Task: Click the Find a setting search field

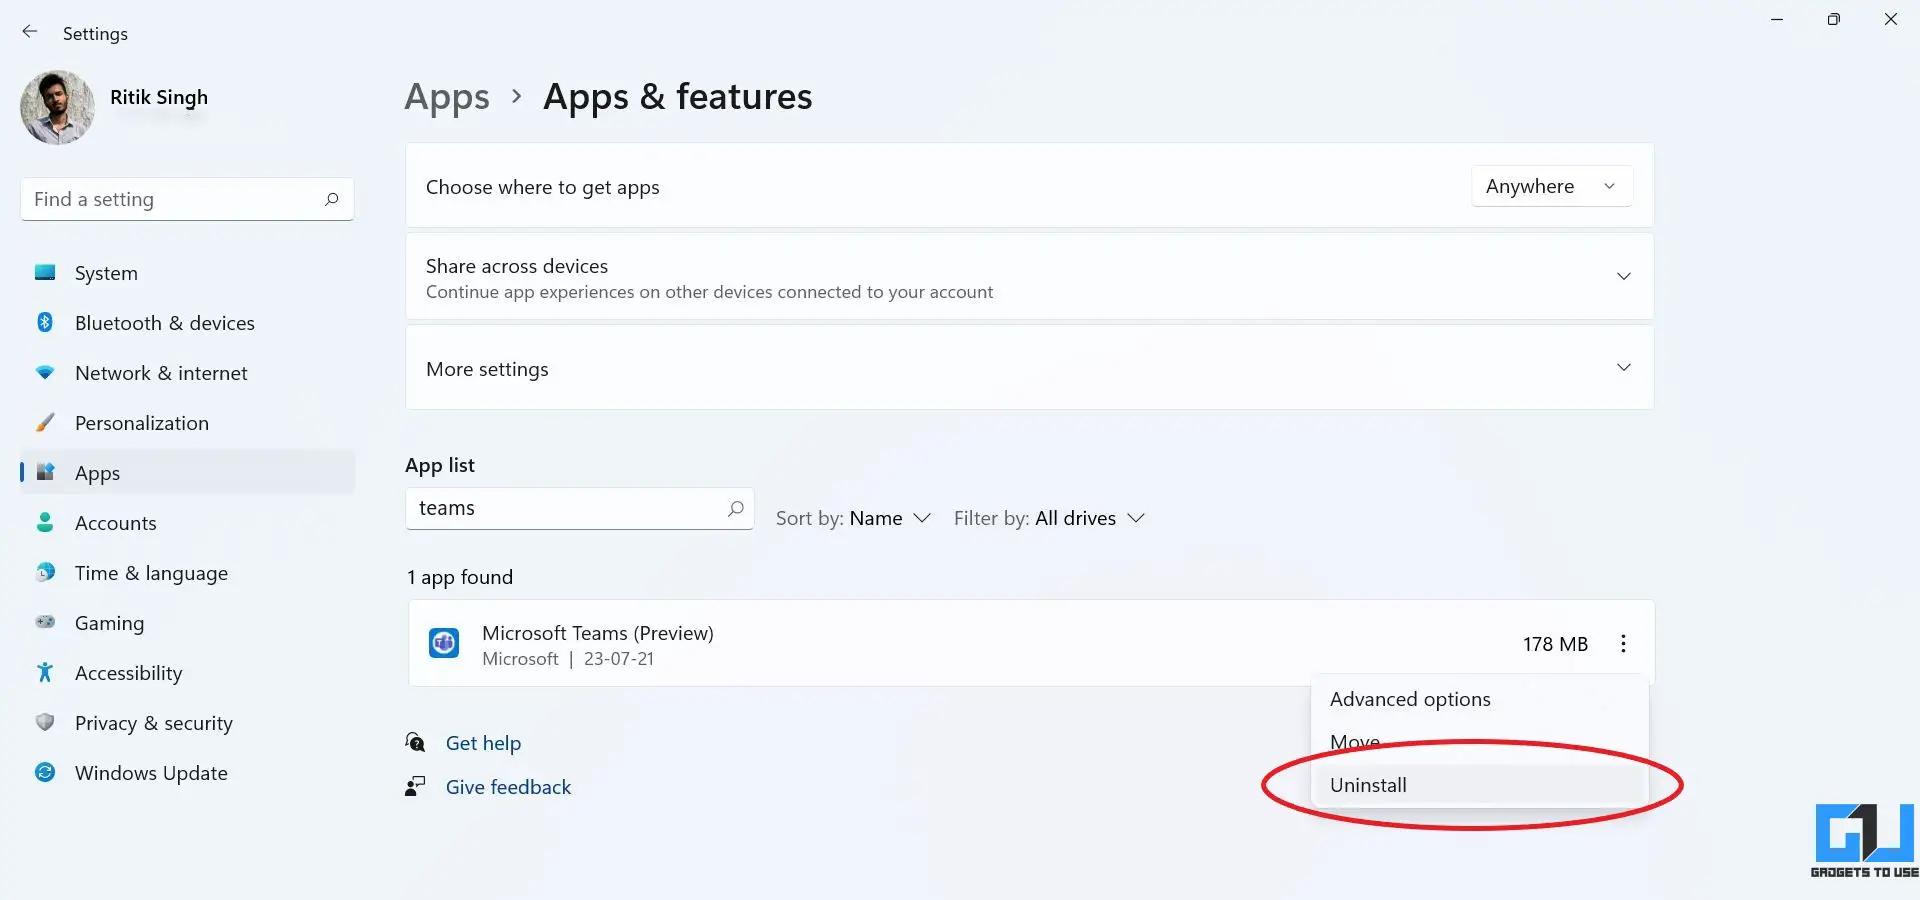Action: pyautogui.click(x=187, y=199)
